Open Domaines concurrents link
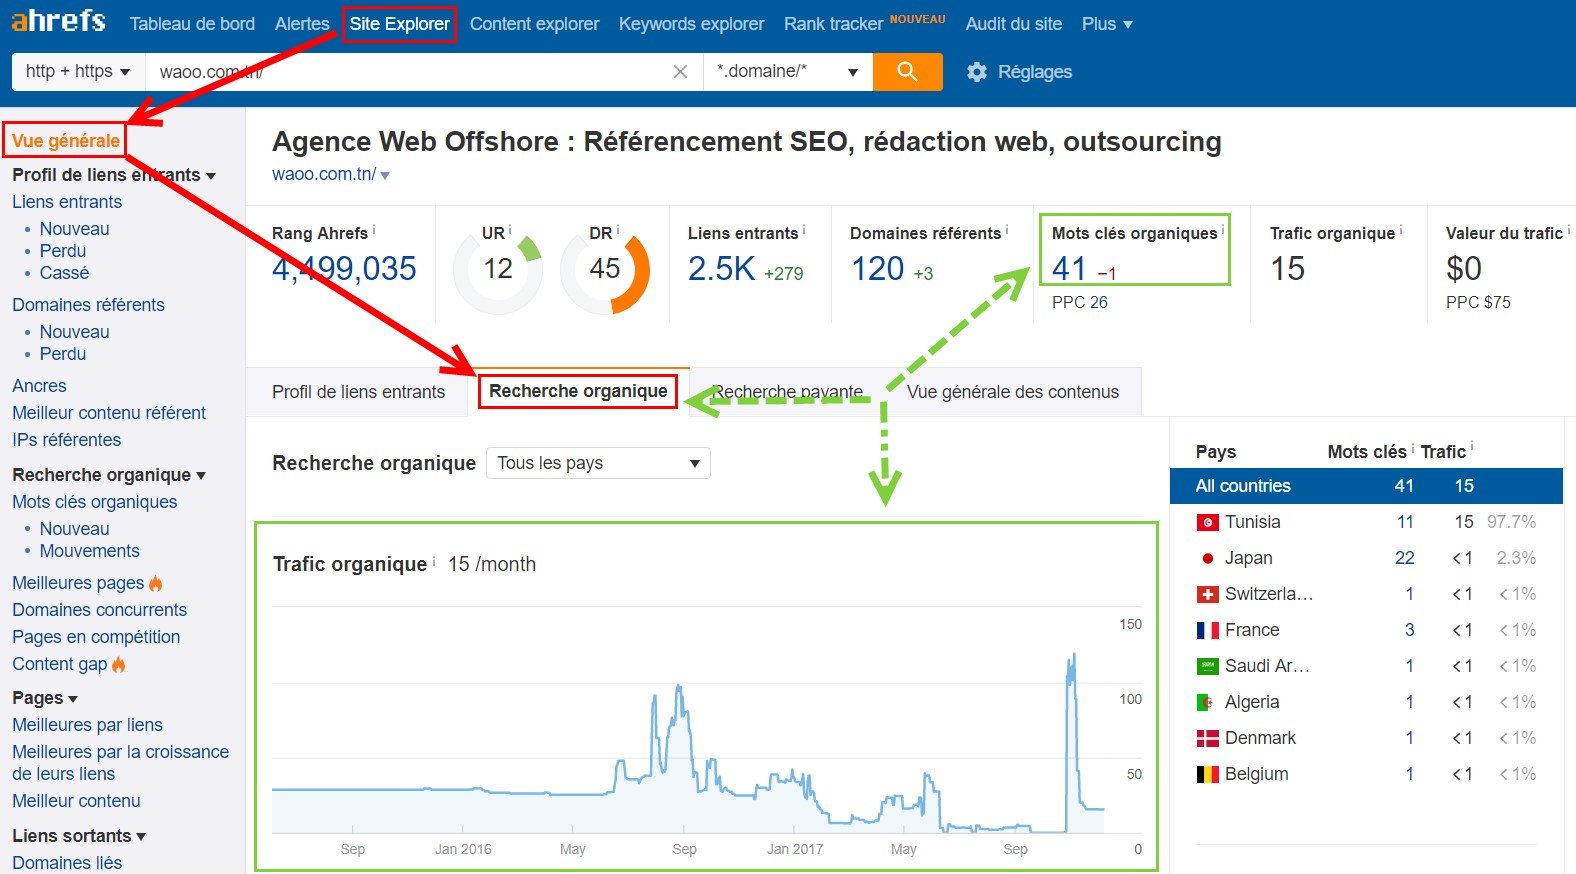 click(99, 610)
